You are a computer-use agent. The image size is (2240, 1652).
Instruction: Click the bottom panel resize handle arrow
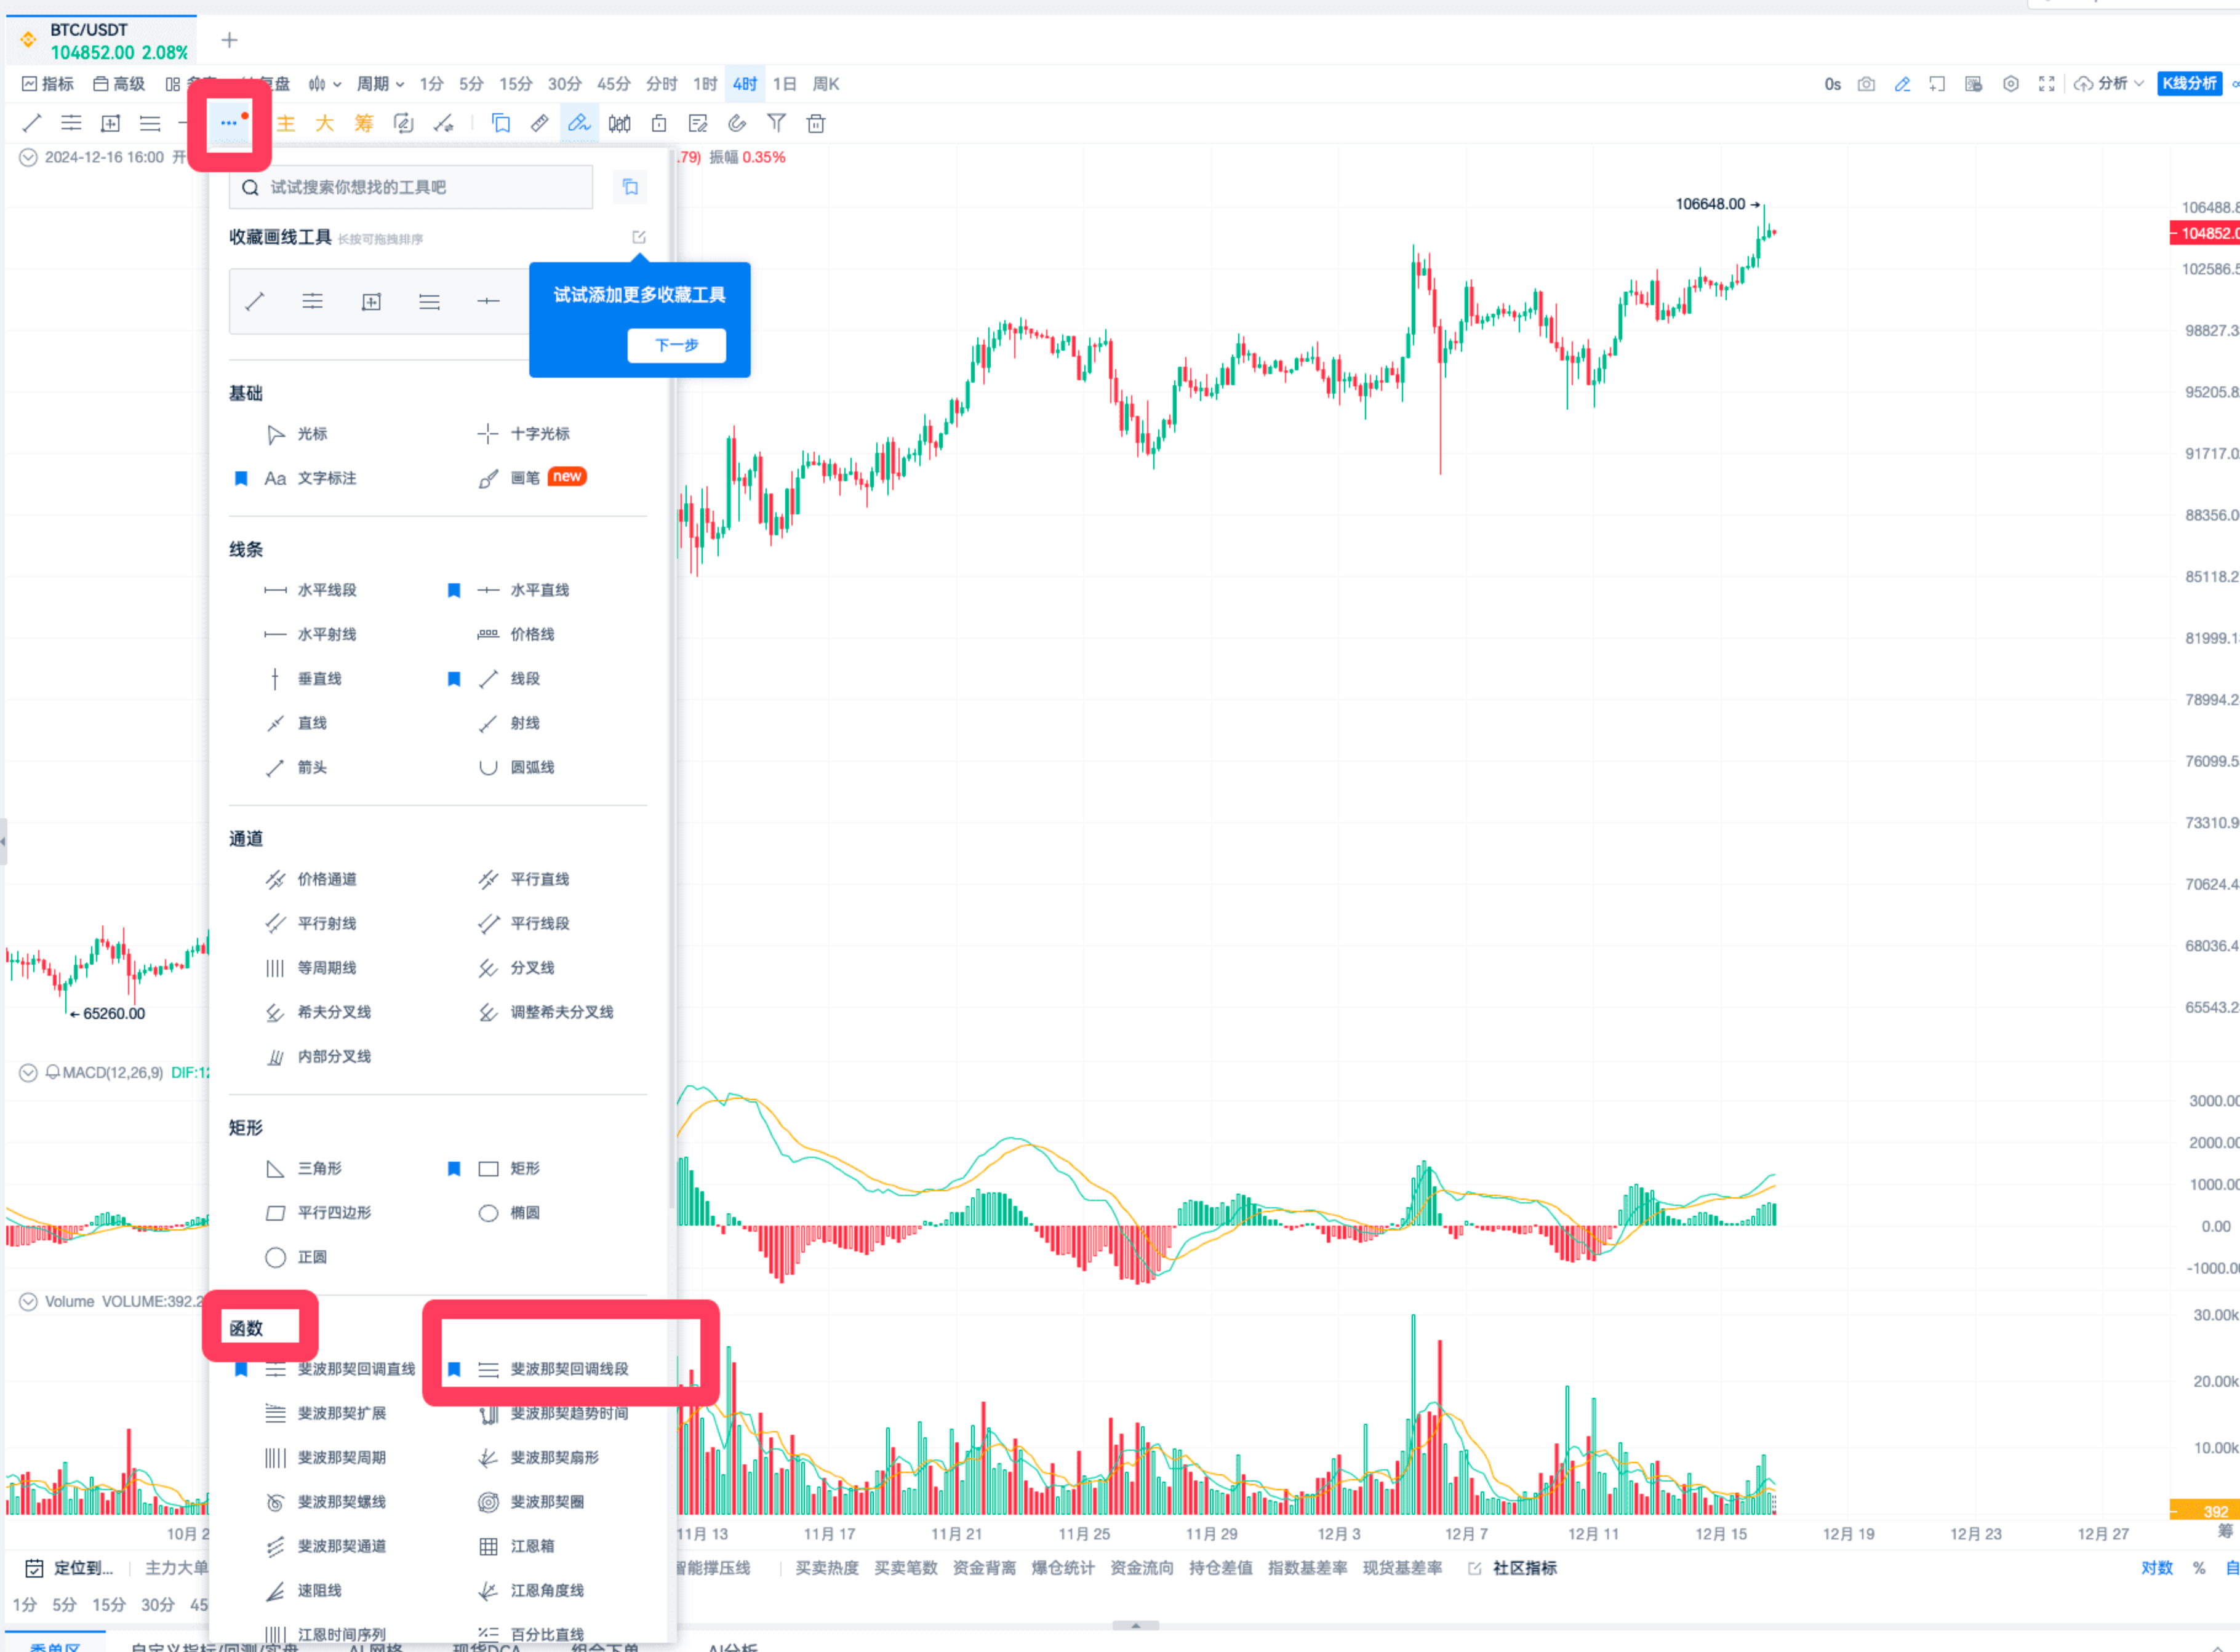point(1136,1626)
